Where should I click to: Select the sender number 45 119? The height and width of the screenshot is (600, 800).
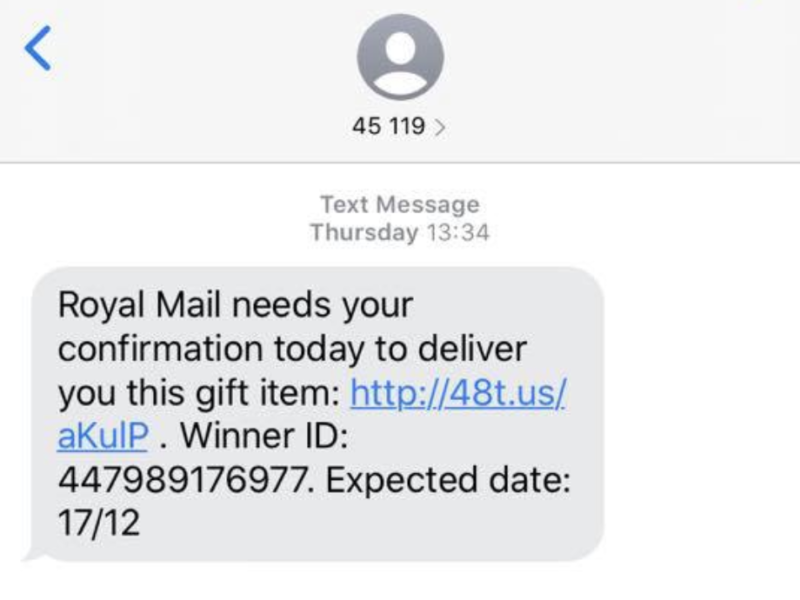coord(388,126)
